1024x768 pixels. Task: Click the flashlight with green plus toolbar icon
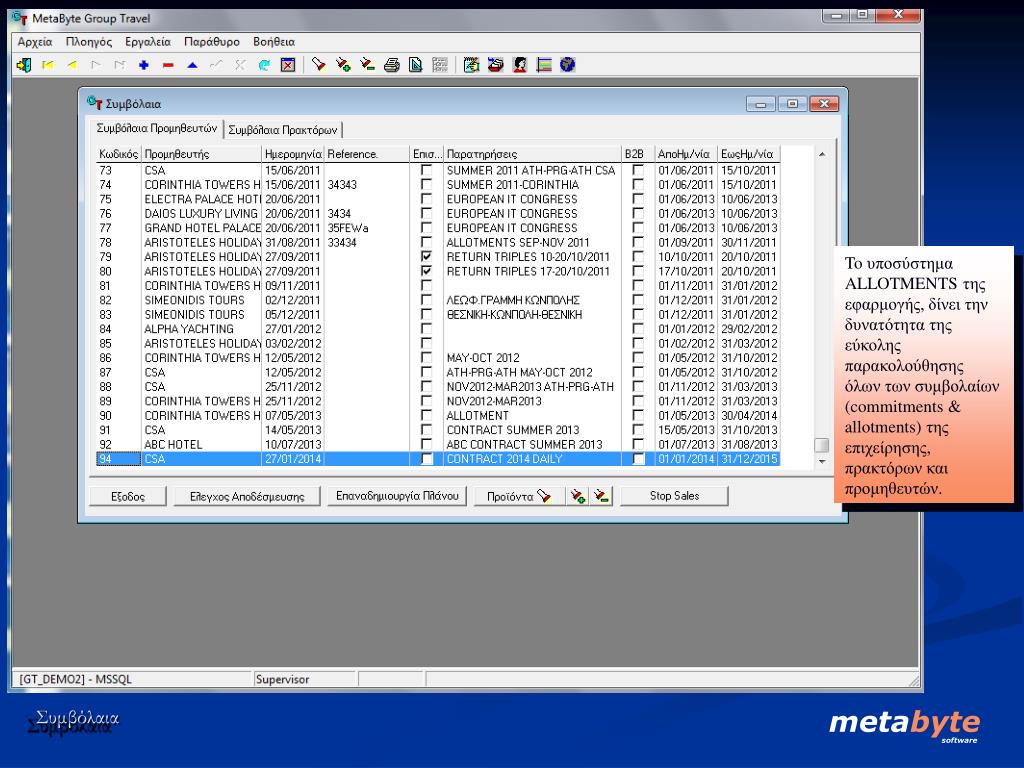click(x=343, y=65)
